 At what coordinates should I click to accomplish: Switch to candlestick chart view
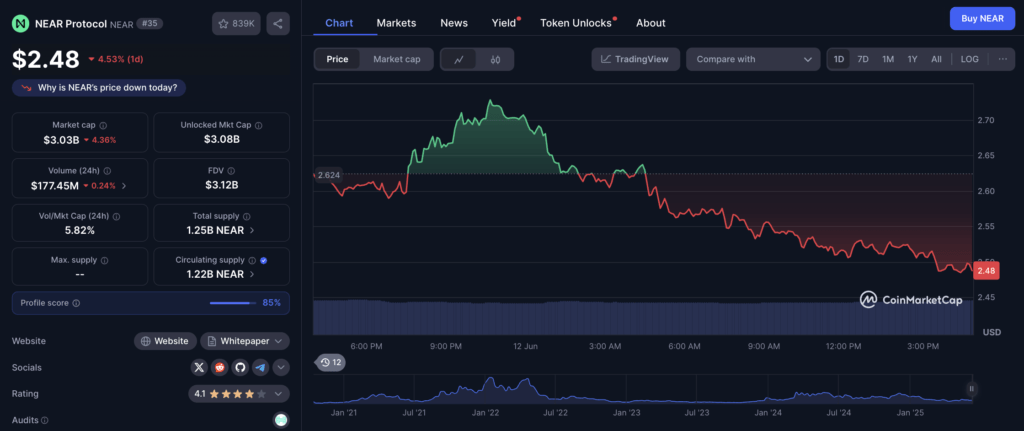tap(495, 59)
